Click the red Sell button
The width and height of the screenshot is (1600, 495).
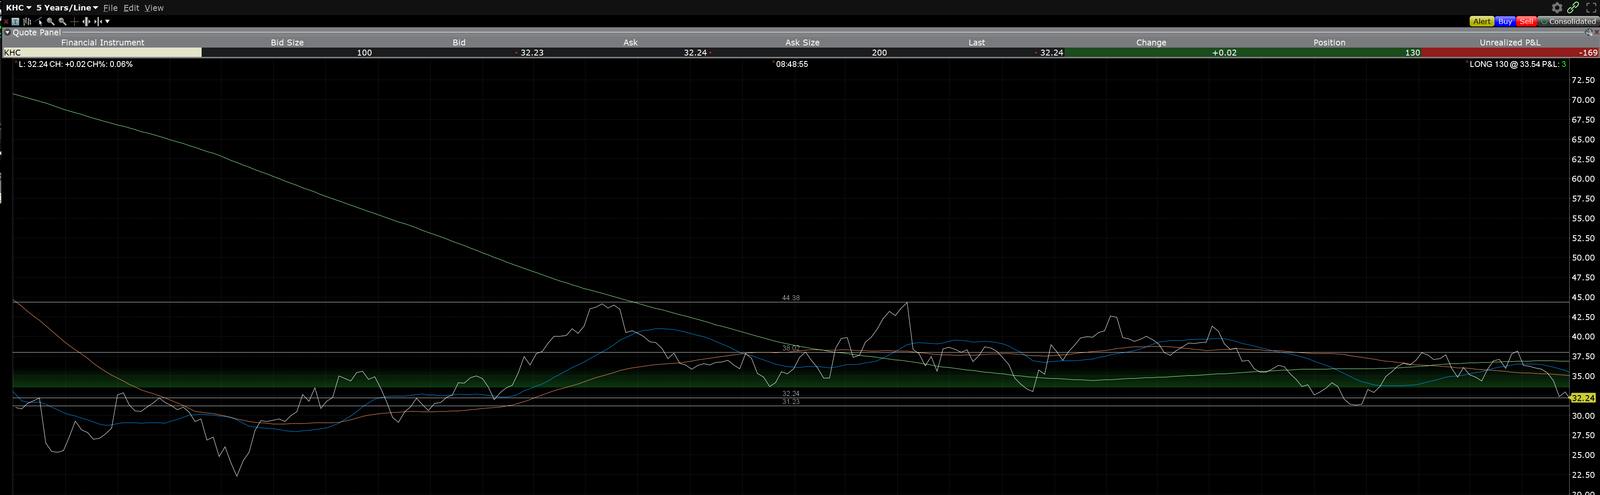coord(1526,21)
